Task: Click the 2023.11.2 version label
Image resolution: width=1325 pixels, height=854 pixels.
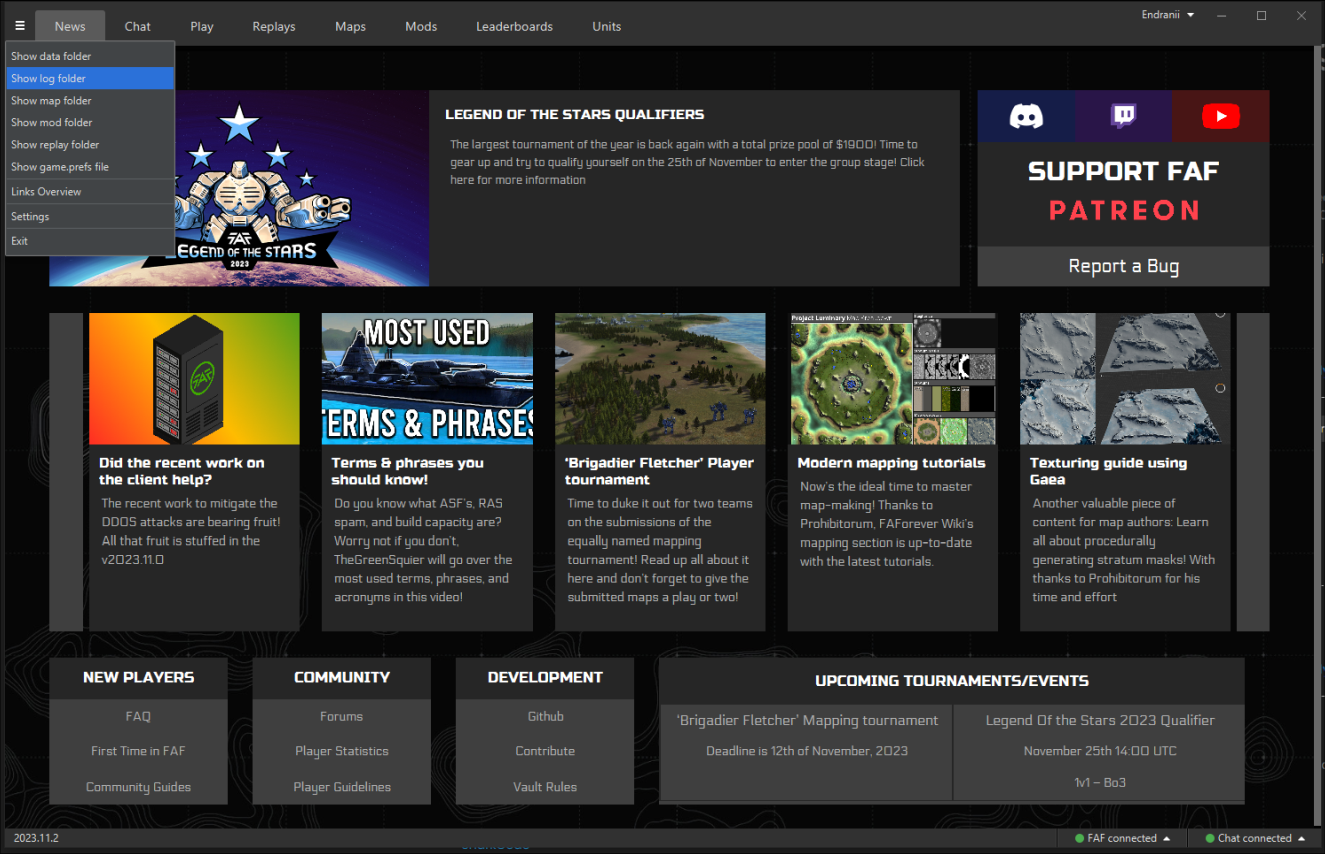Action: [36, 838]
